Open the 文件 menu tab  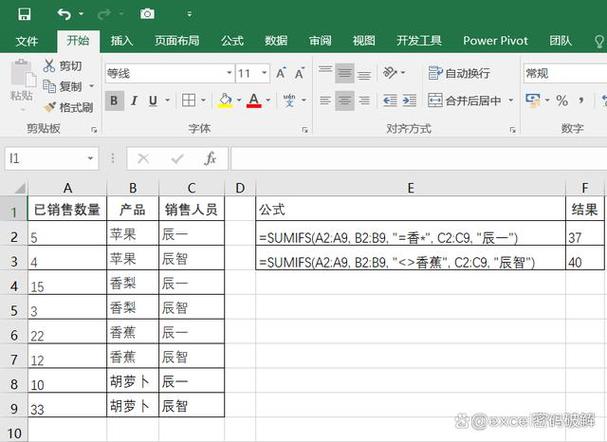coord(27,41)
